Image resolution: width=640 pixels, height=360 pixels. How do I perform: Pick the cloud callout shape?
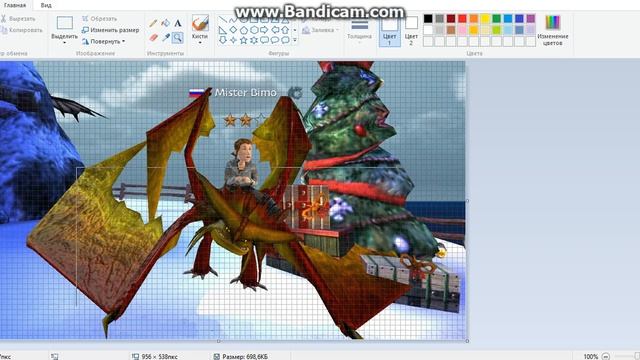[285, 40]
